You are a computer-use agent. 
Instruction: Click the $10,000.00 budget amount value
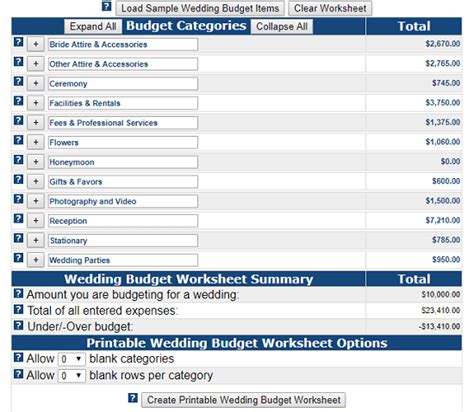[441, 295]
